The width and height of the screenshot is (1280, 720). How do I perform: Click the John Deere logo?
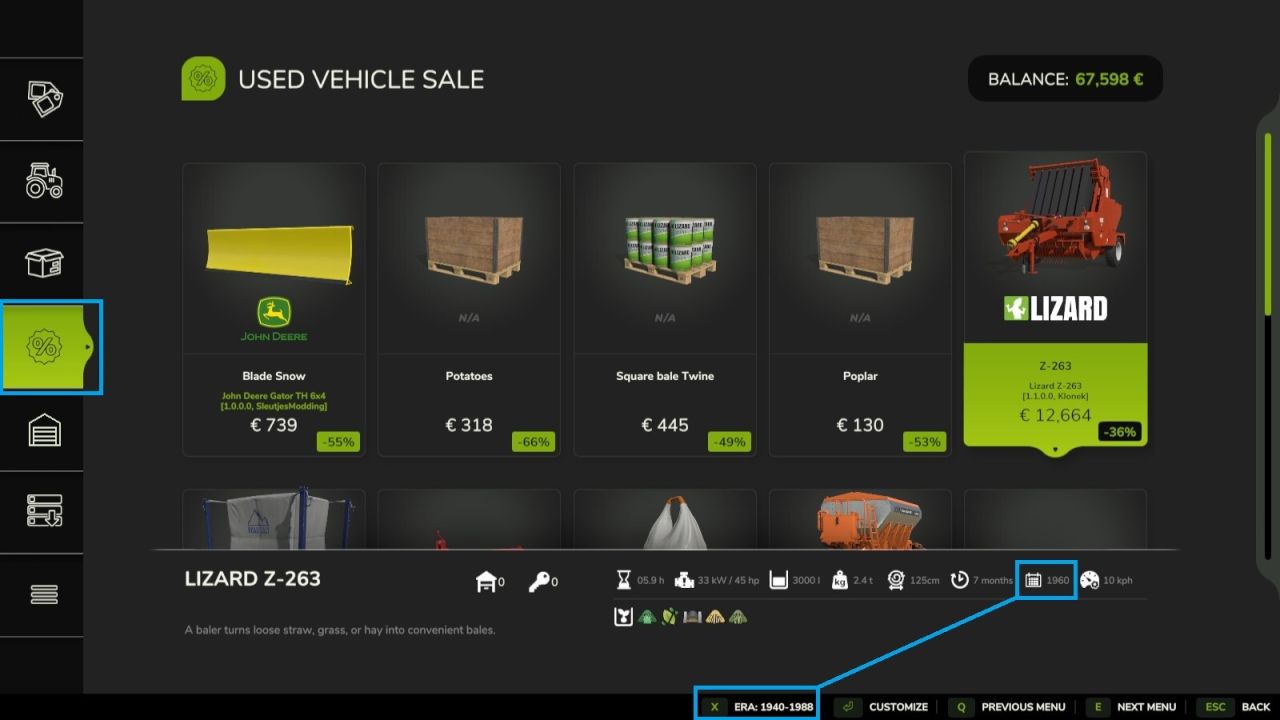tap(274, 320)
